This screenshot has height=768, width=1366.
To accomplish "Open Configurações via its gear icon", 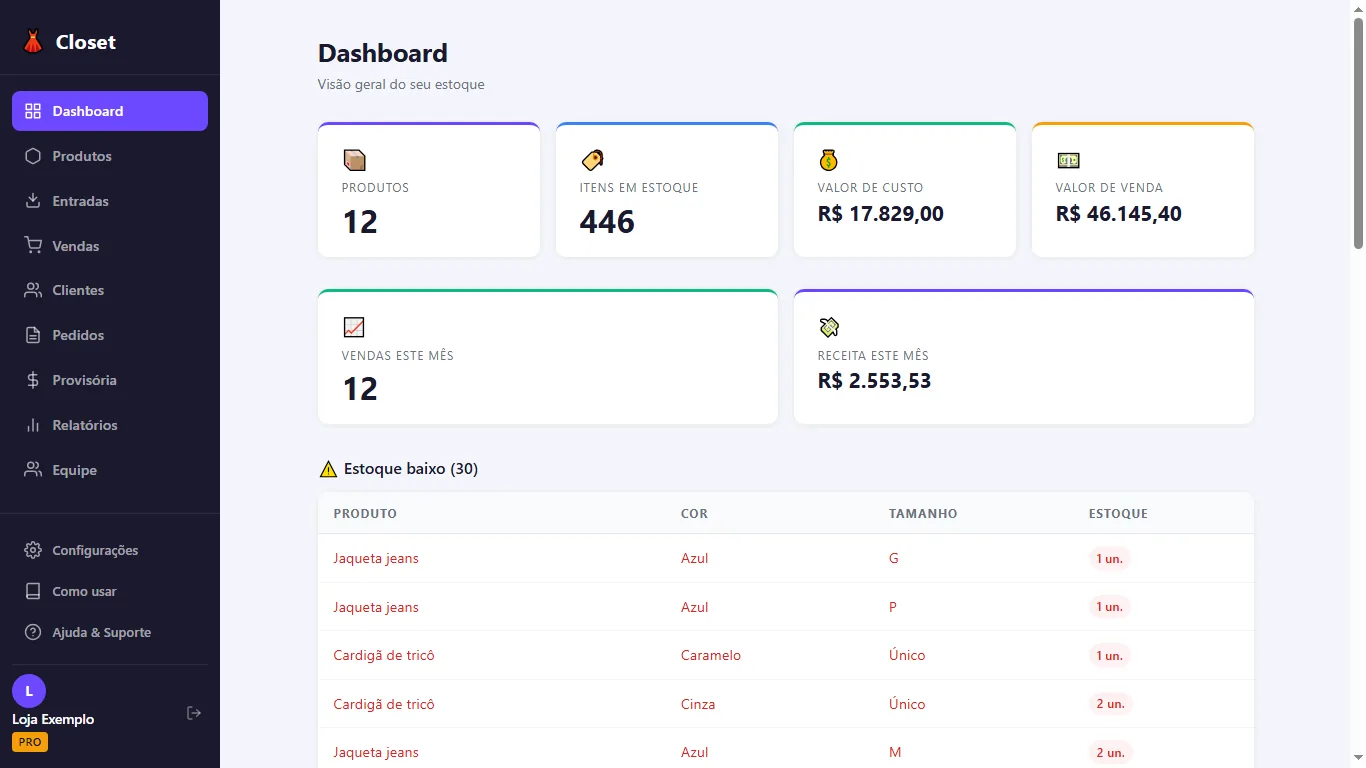I will tap(33, 550).
